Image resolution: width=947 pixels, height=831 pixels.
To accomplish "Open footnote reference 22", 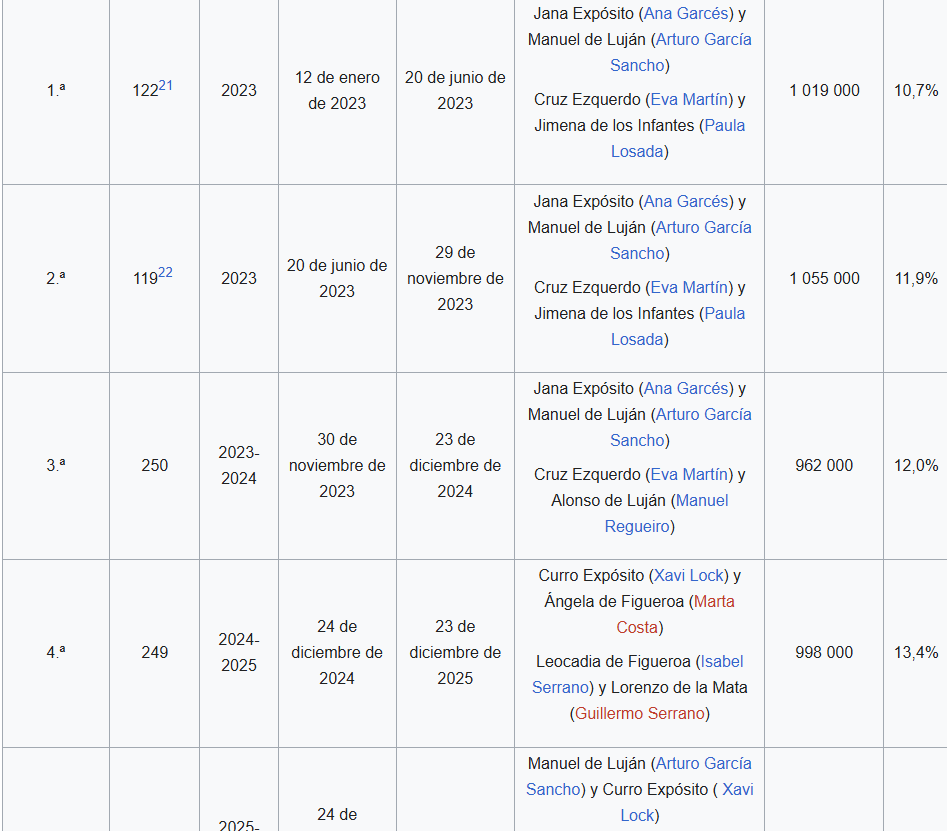I will [x=165, y=272].
